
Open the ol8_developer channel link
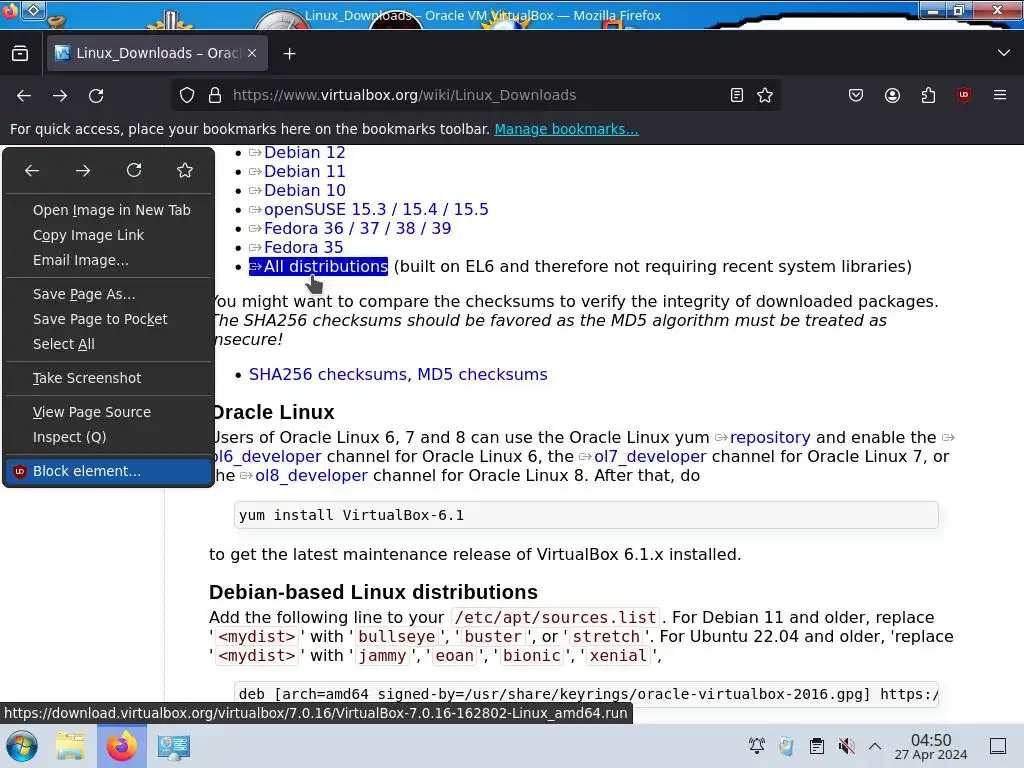[311, 475]
